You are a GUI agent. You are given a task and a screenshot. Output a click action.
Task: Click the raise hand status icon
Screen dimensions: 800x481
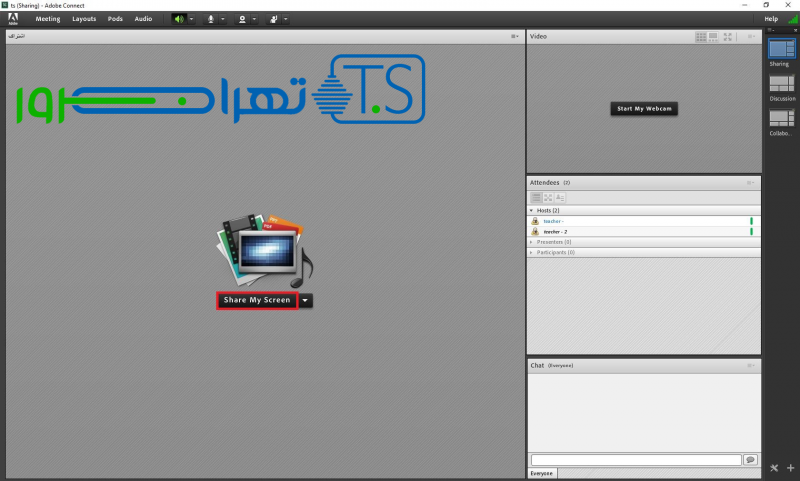point(273,19)
